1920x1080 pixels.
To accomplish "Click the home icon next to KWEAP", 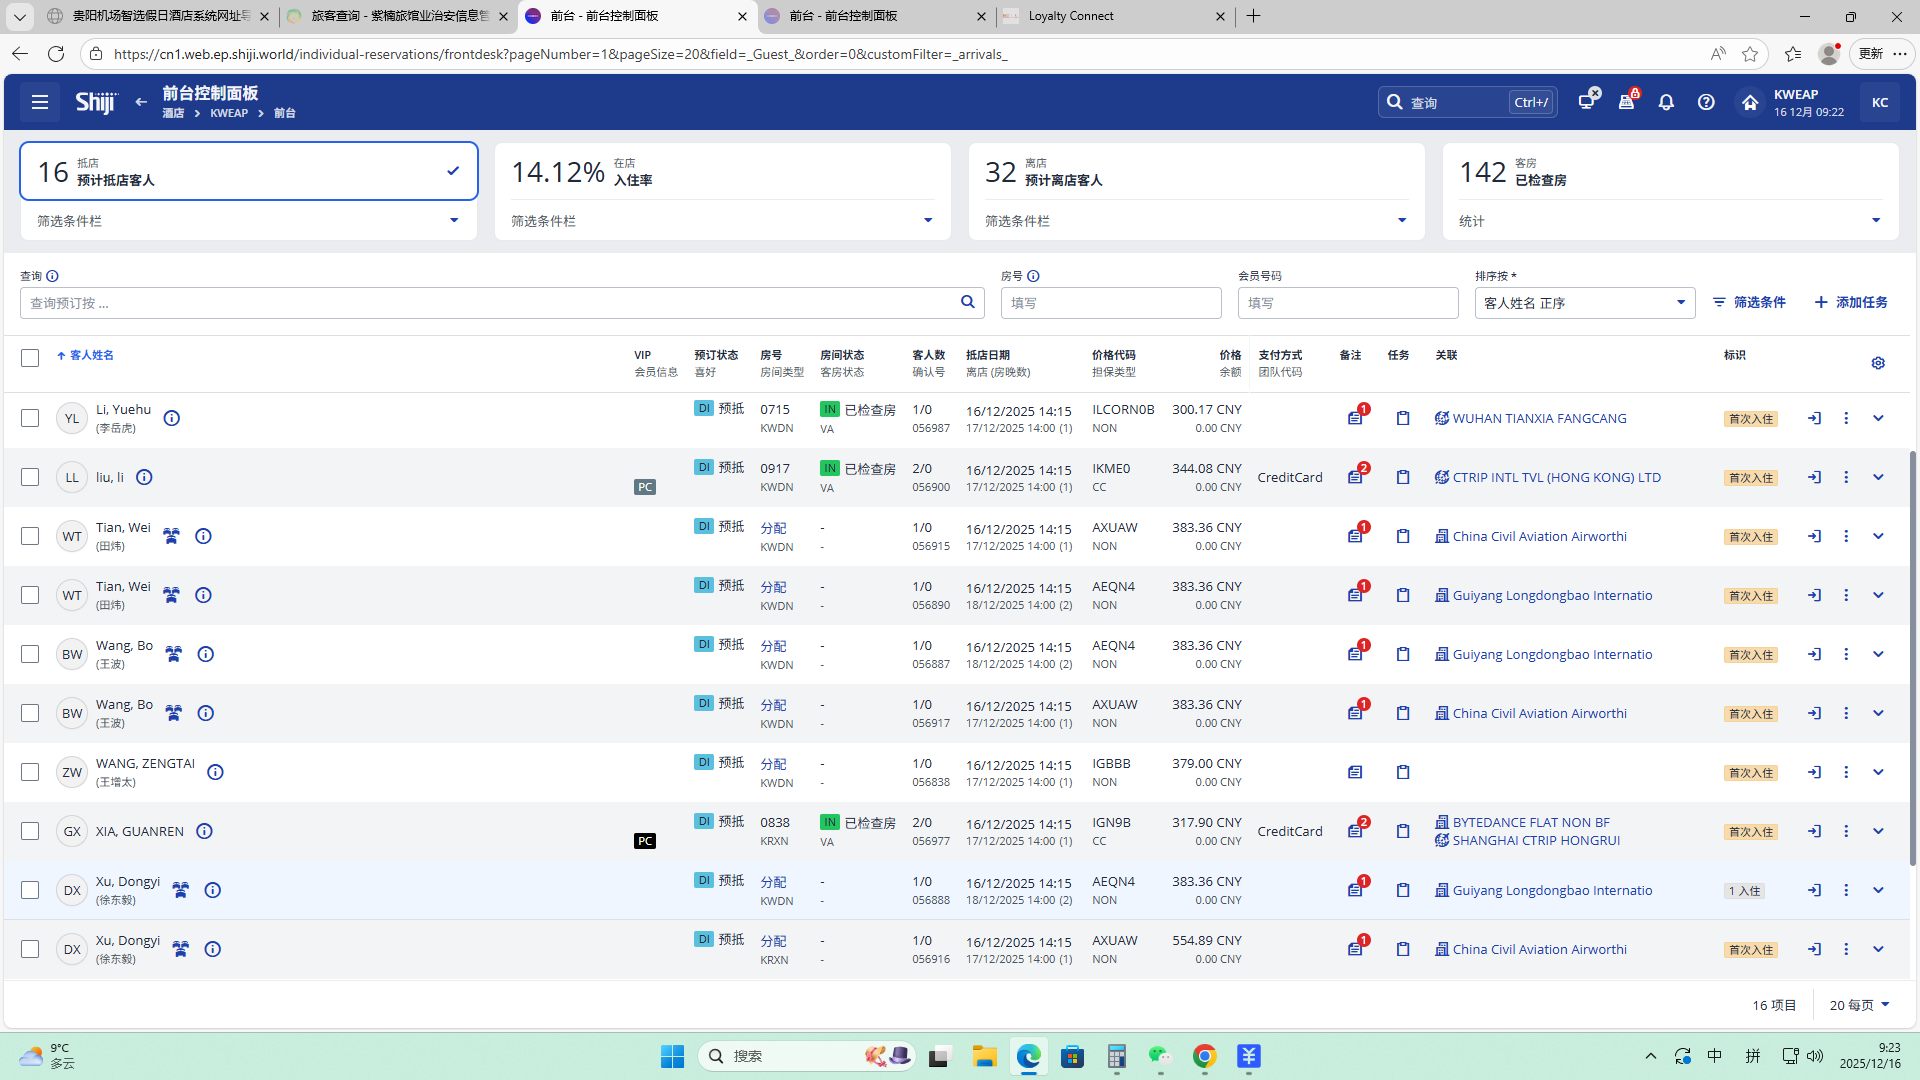I will click(1749, 102).
